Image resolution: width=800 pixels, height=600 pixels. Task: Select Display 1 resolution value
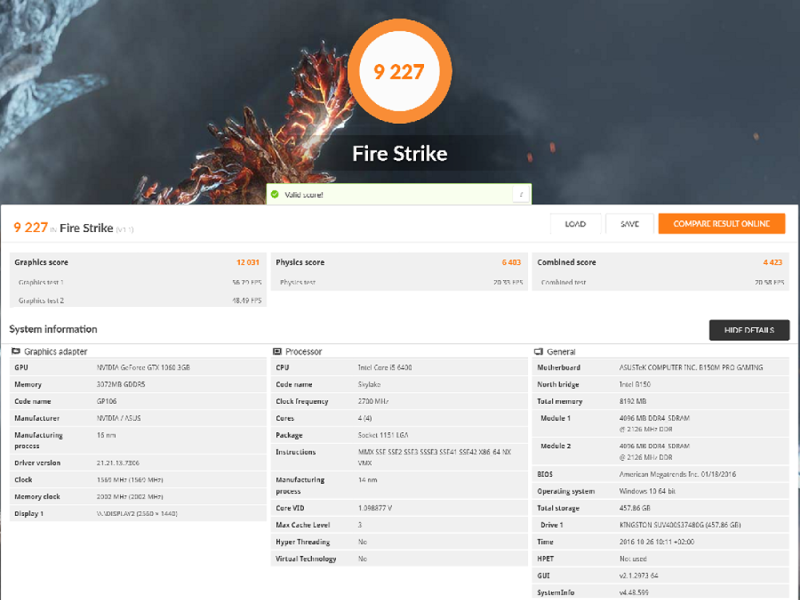tap(137, 513)
